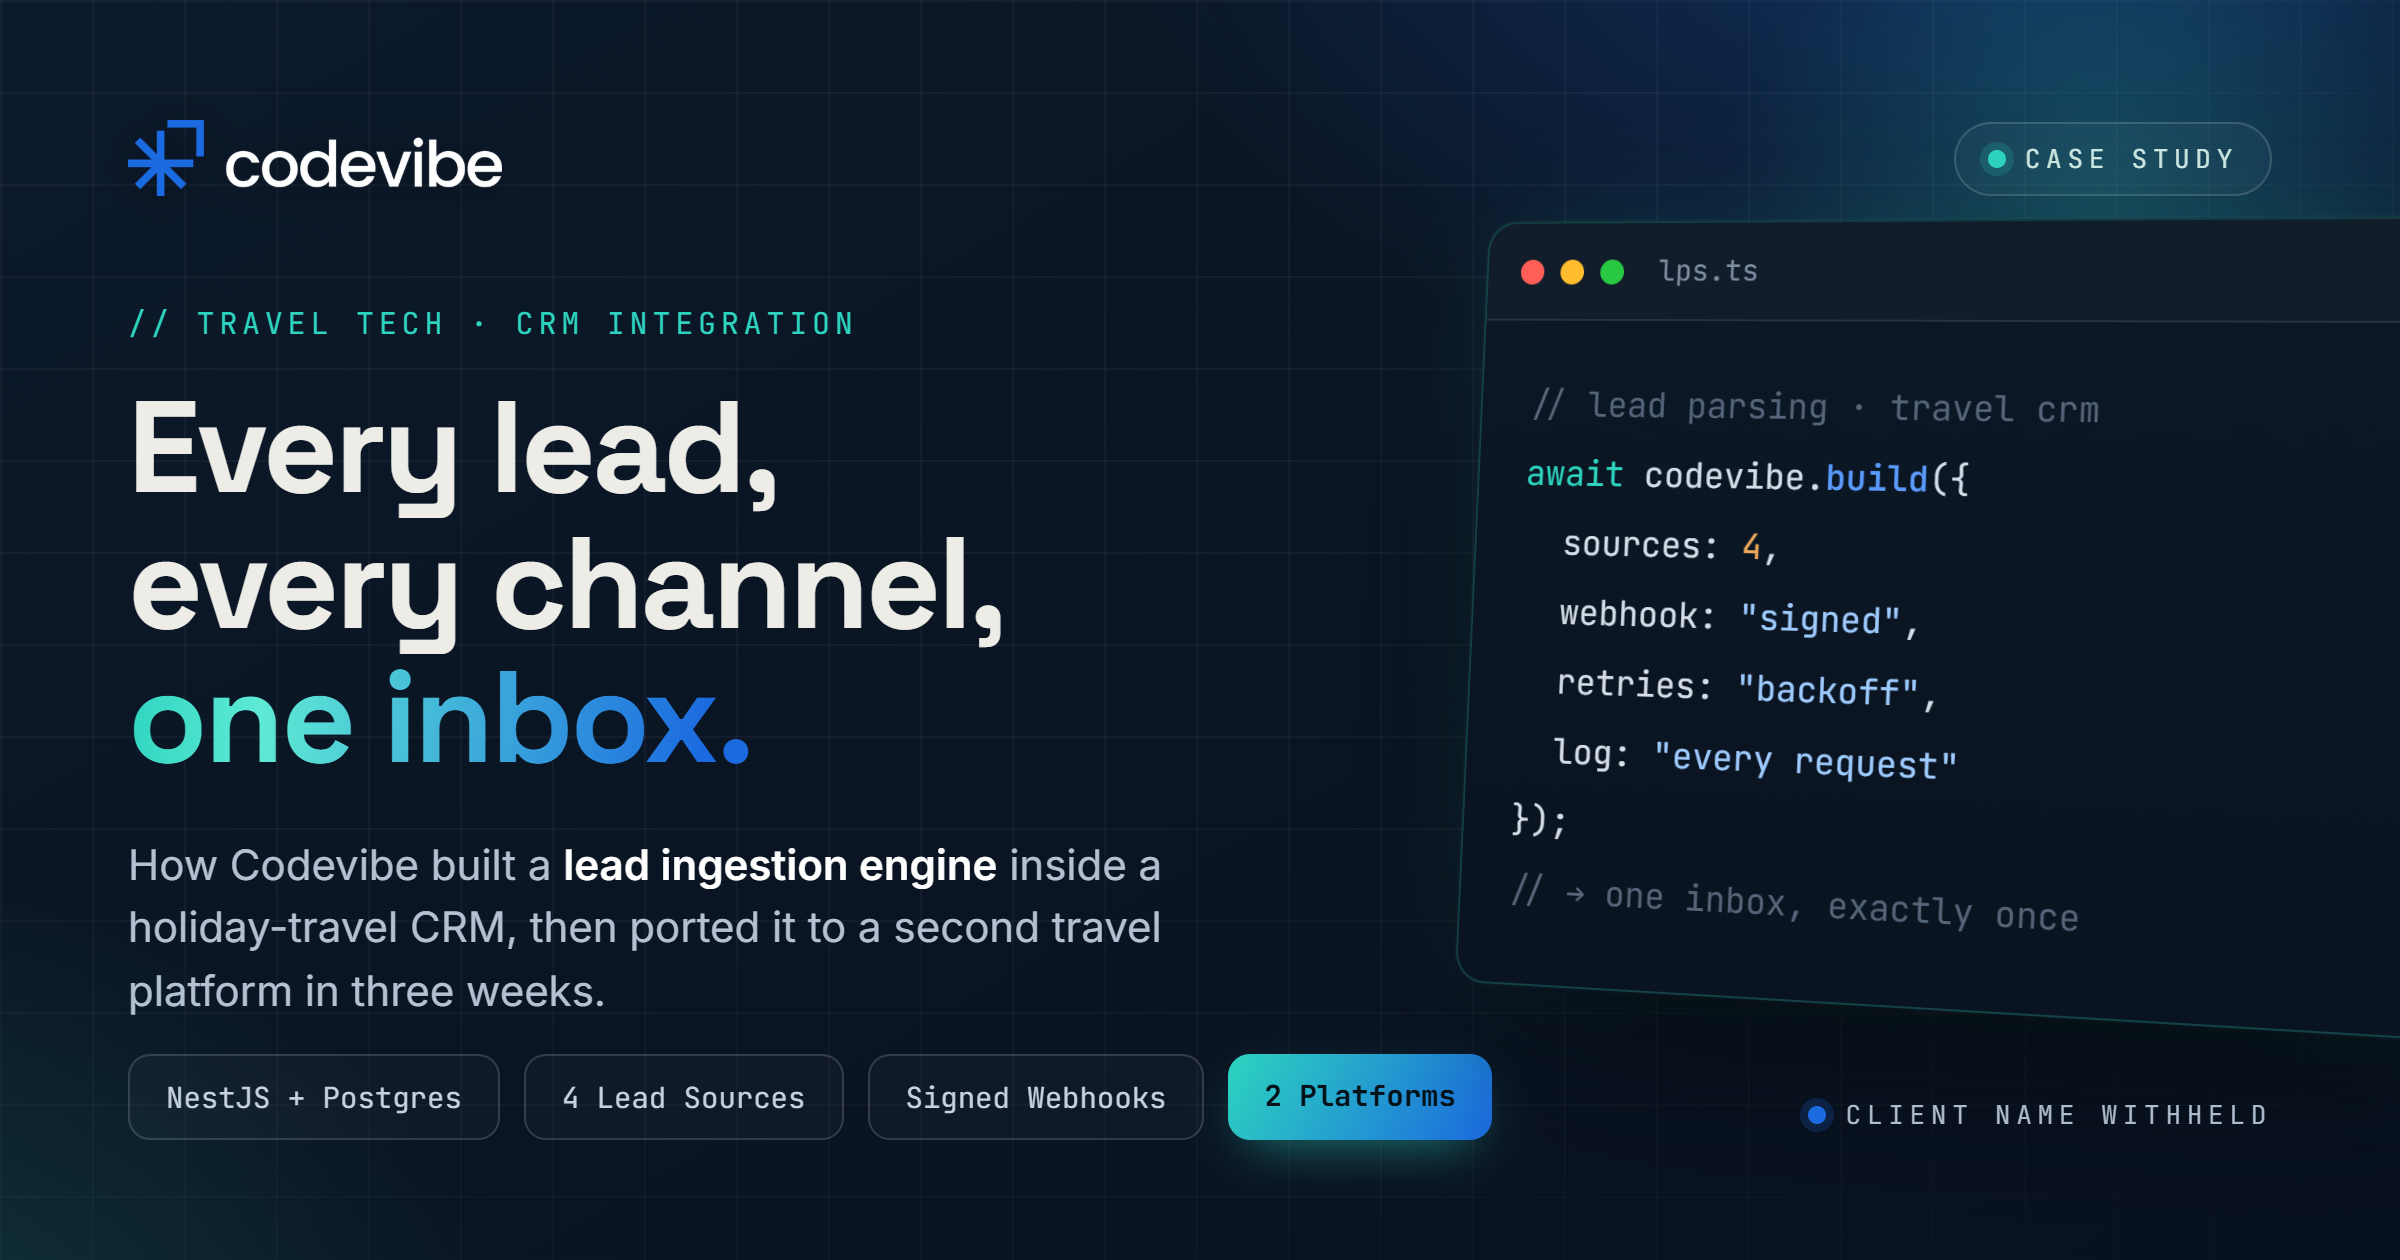Viewport: 2400px width, 1260px height.
Task: Click the teal dot in CASE STUDY badge
Action: [1997, 159]
